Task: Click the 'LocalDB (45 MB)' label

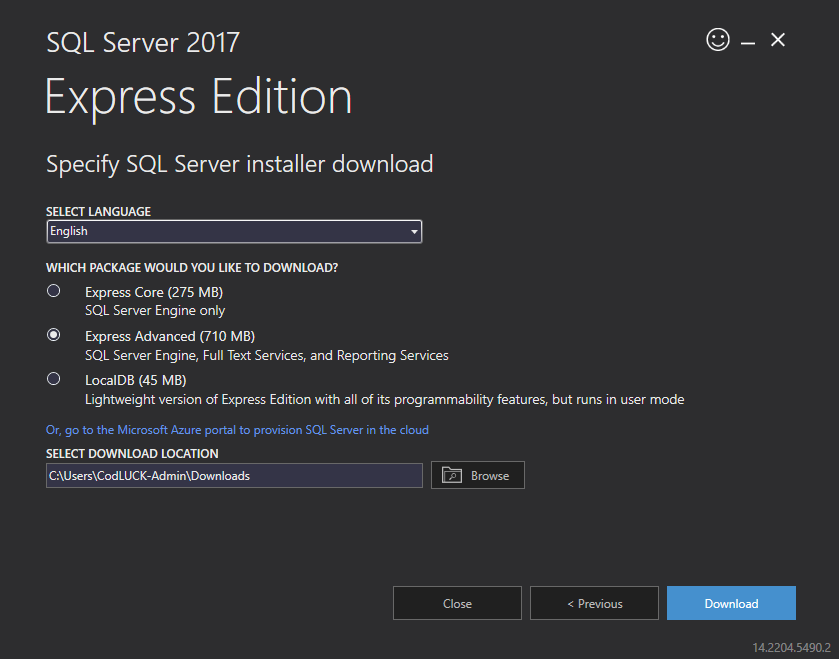Action: 136,380
